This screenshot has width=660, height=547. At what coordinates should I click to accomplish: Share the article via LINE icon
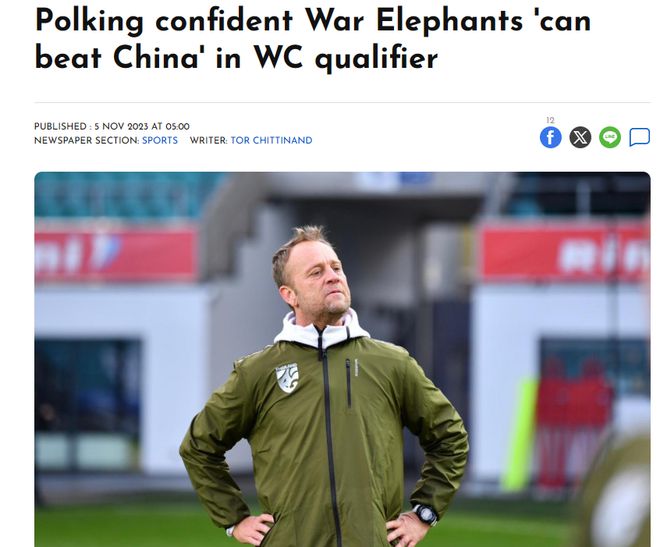[610, 138]
